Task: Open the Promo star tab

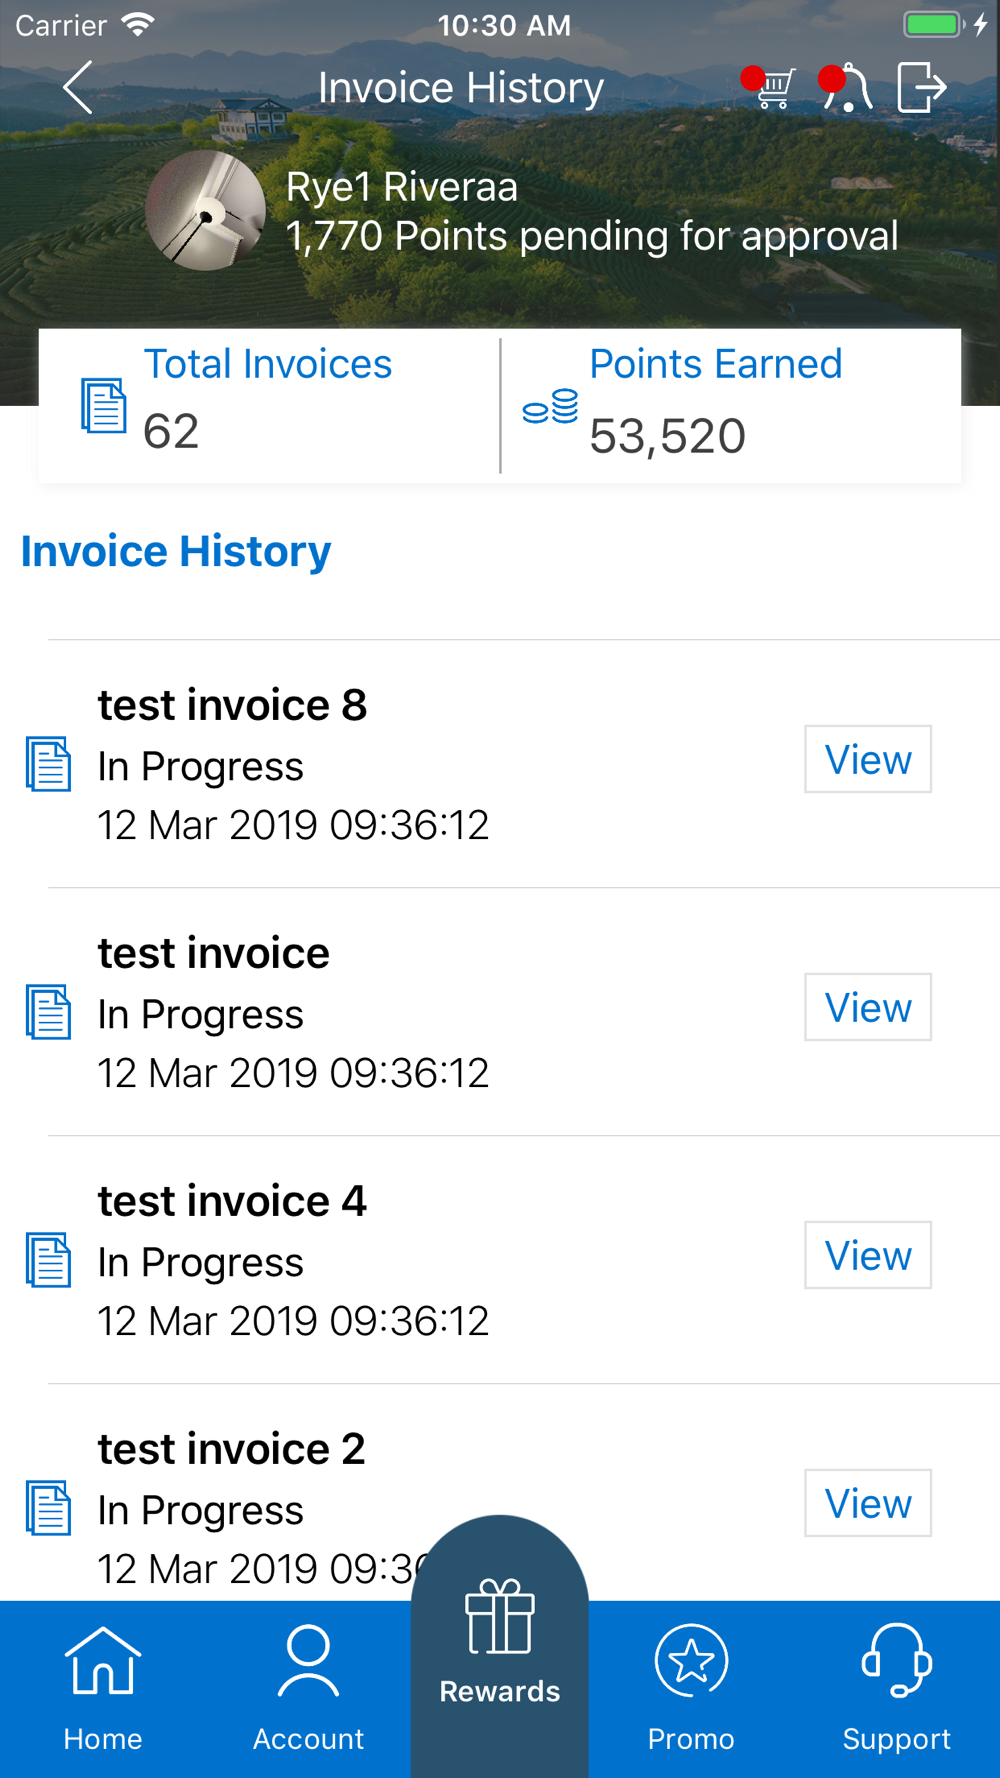Action: [691, 1688]
